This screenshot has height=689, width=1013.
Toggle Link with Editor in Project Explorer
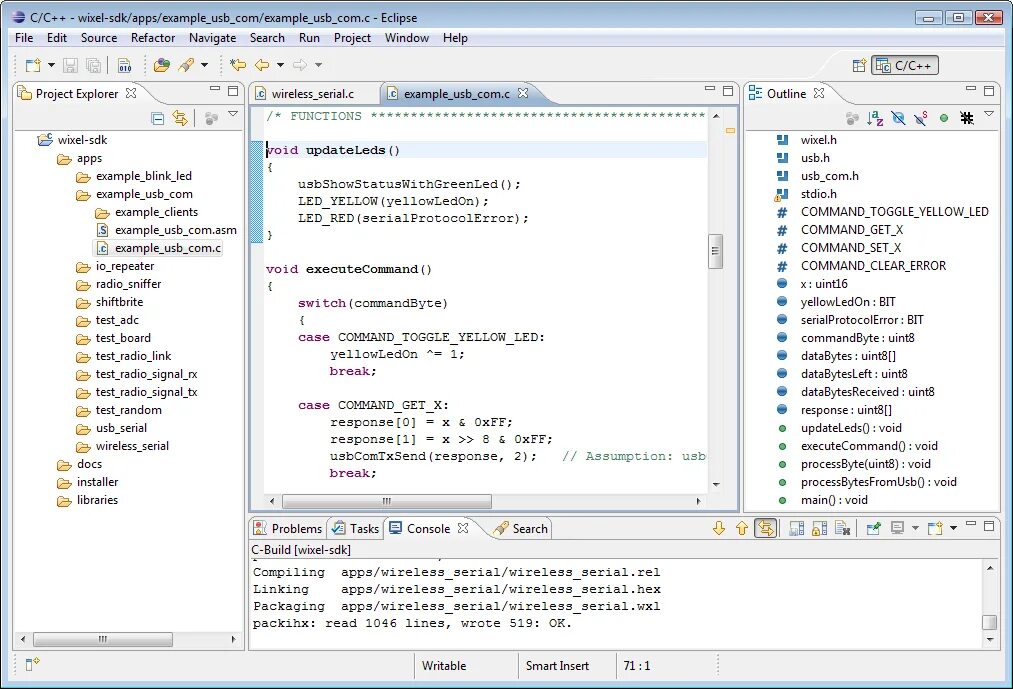[x=180, y=118]
